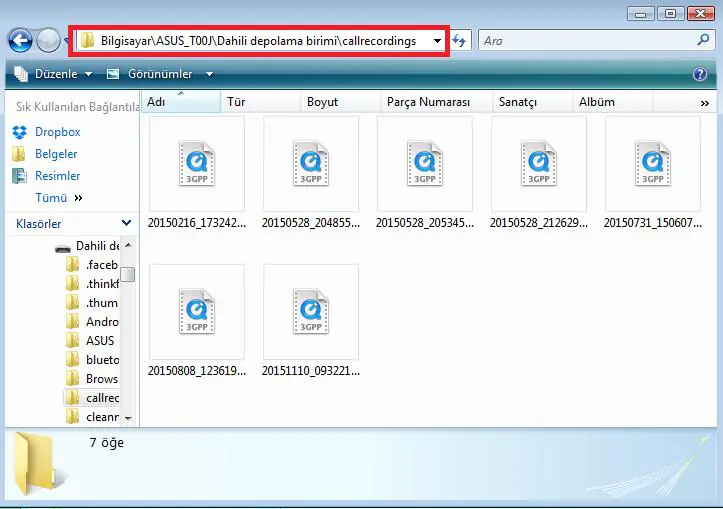Select the 20150731_150607 recording file icon
This screenshot has height=509, width=723.
[652, 165]
